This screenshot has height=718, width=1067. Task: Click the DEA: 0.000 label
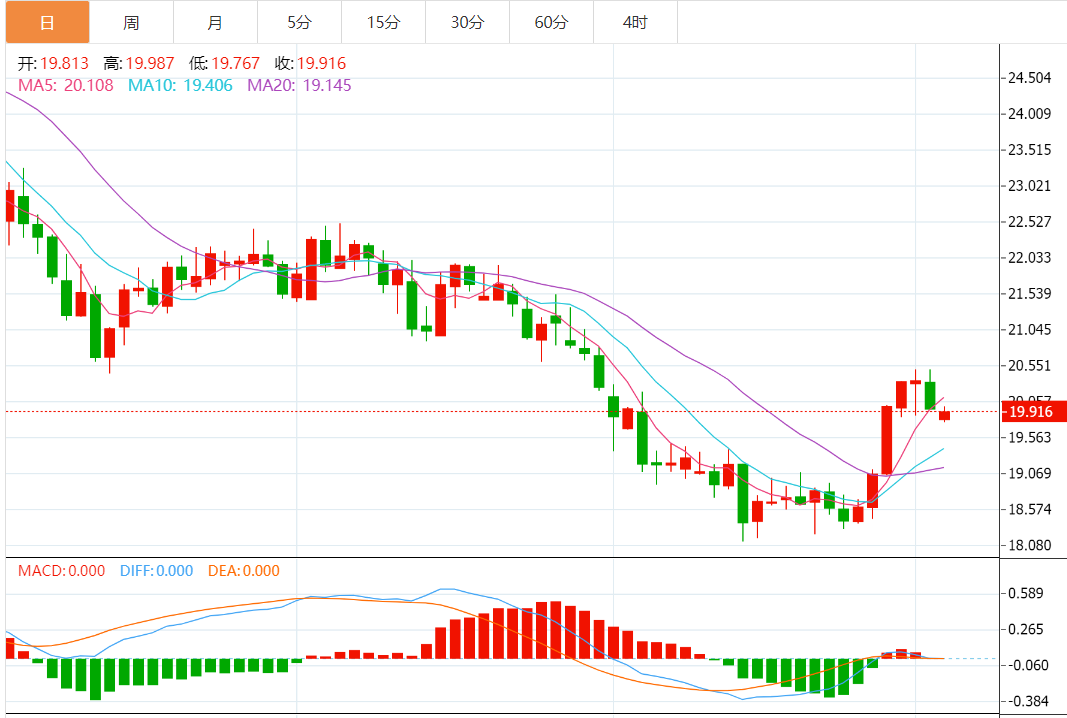[244, 570]
